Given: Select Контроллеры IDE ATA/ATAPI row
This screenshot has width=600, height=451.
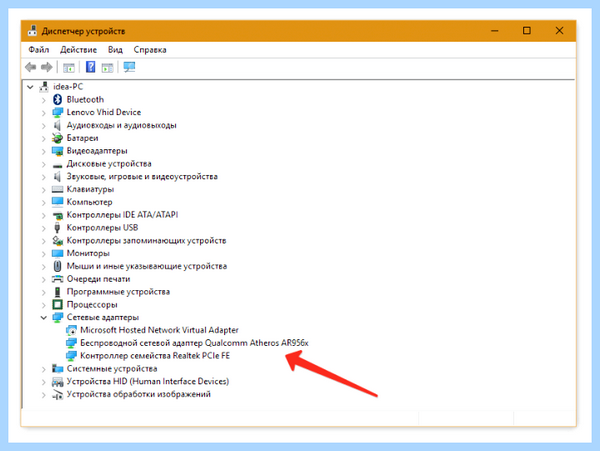Looking at the screenshot, I should (x=122, y=215).
